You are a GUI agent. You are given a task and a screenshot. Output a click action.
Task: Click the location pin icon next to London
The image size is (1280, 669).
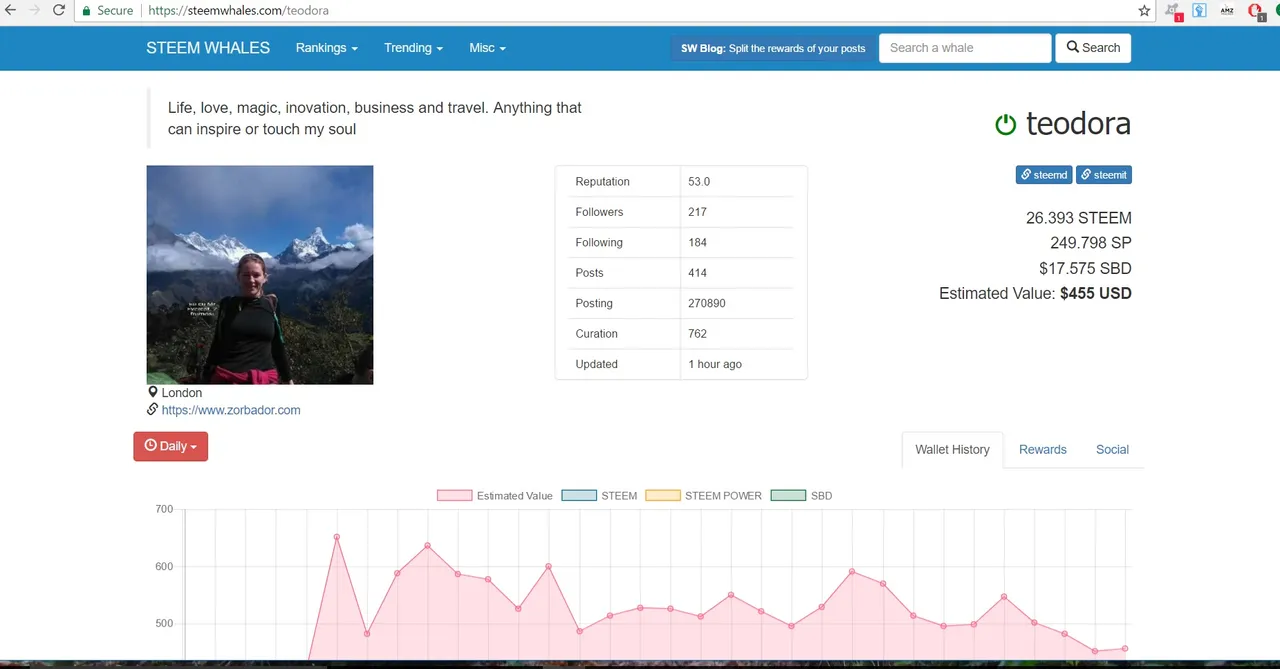tap(153, 392)
